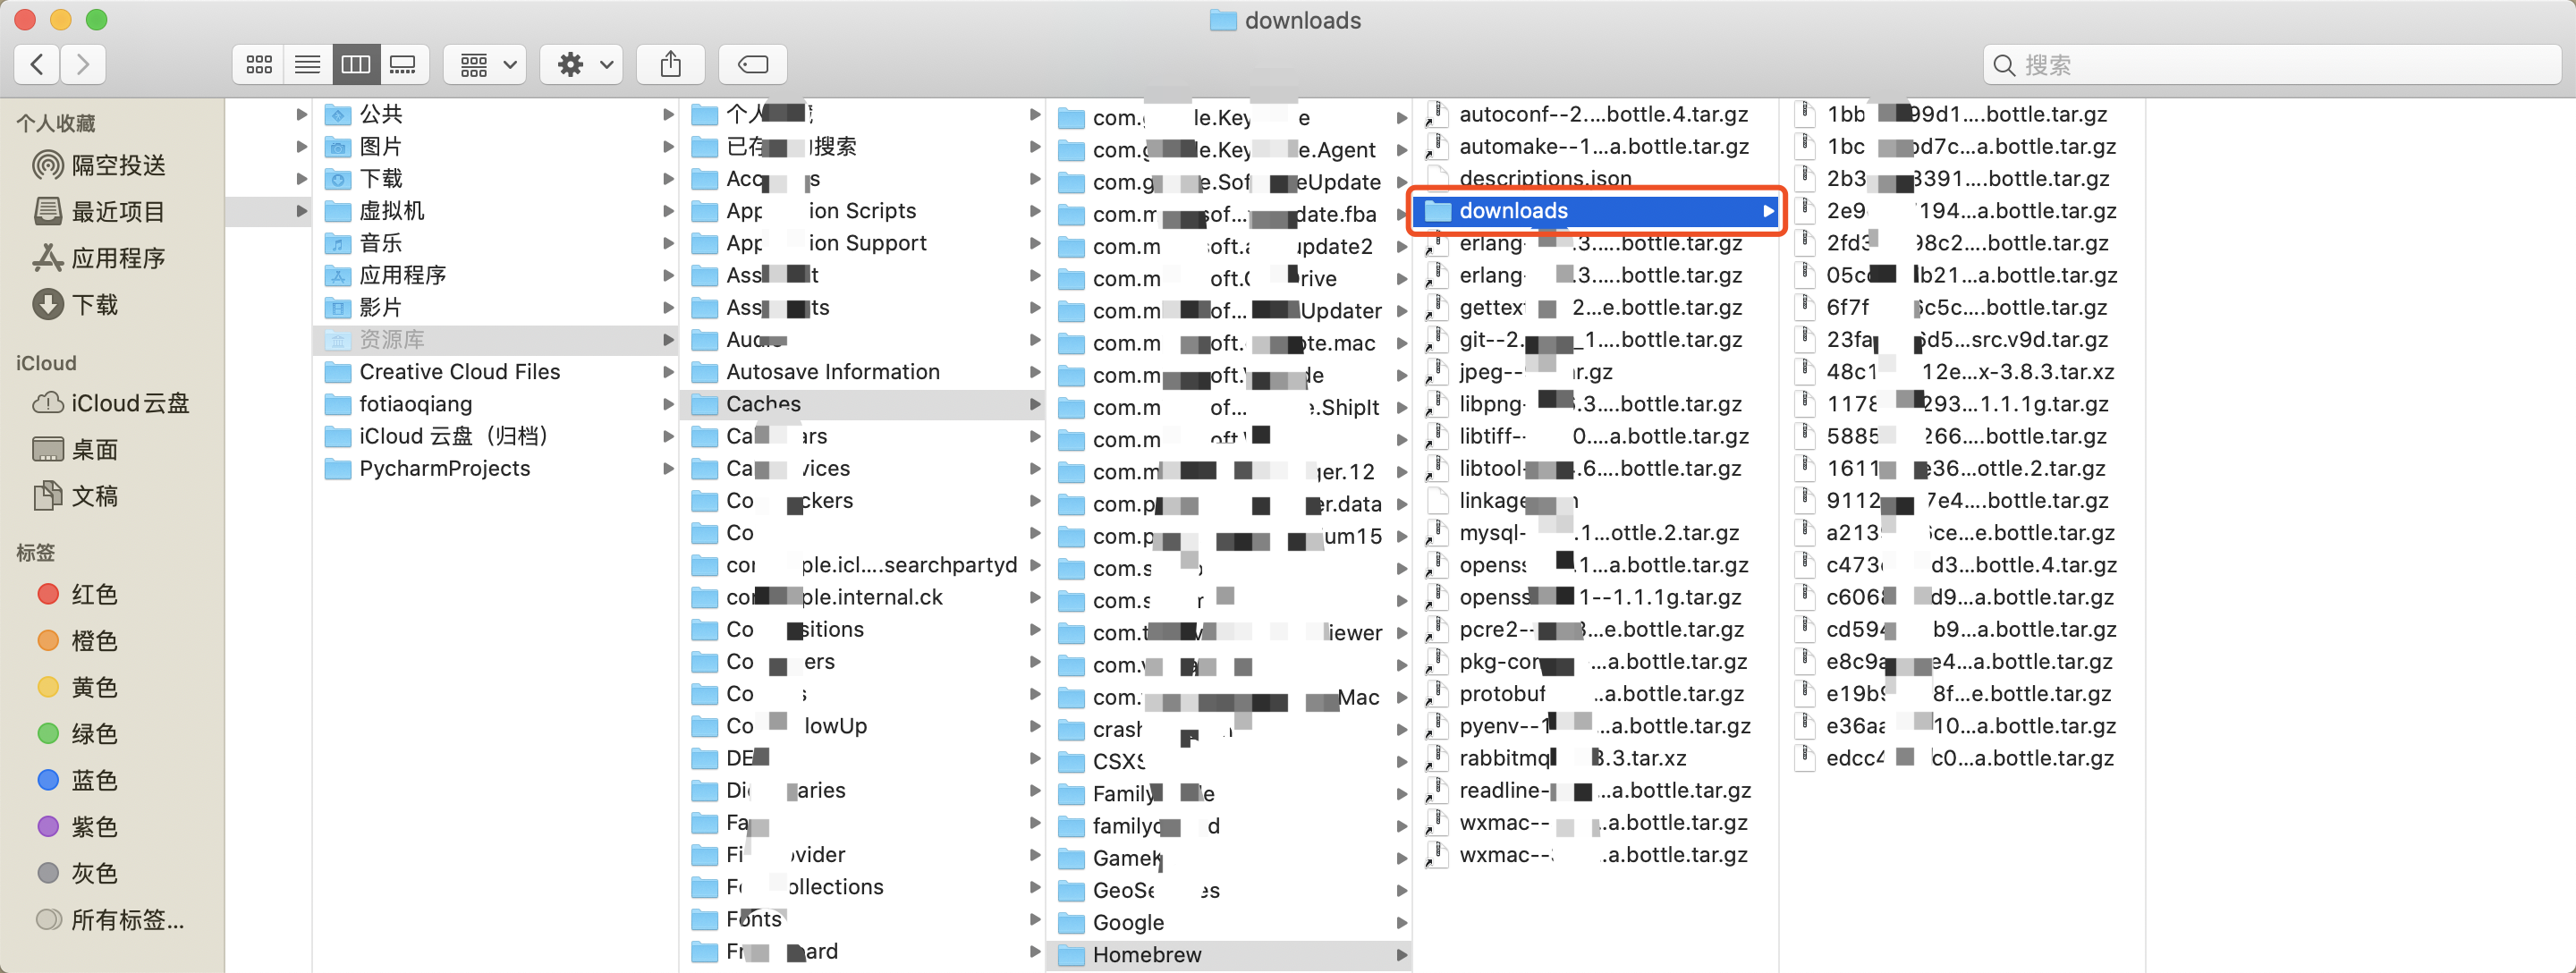Filter by the 蓝色 blue tag
2576x973 pixels.
[78, 780]
